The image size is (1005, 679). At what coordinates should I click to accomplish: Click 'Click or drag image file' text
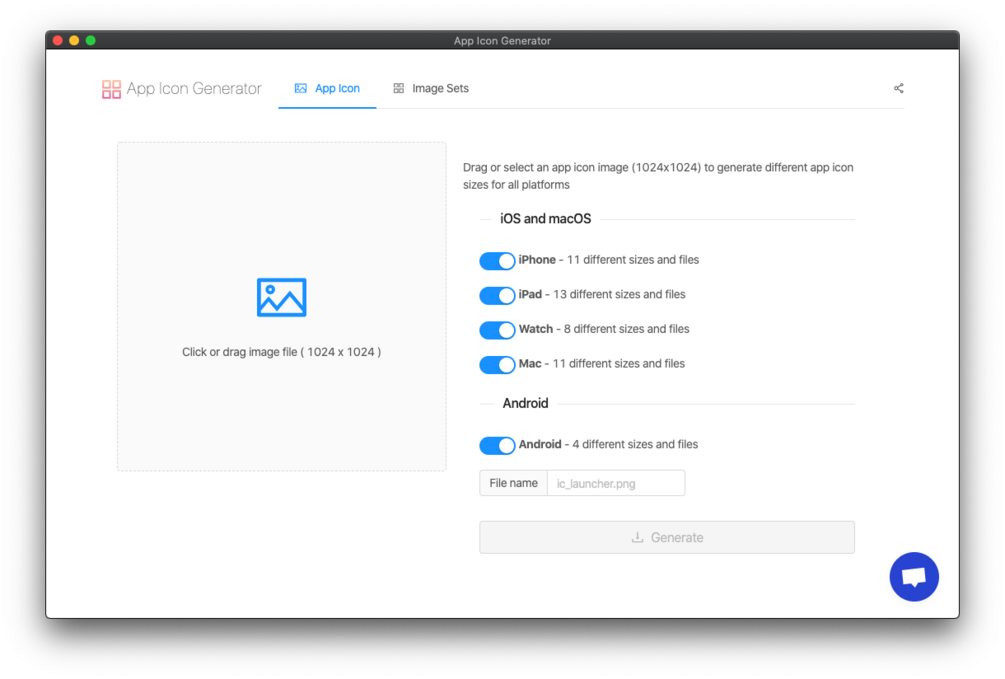(x=281, y=352)
